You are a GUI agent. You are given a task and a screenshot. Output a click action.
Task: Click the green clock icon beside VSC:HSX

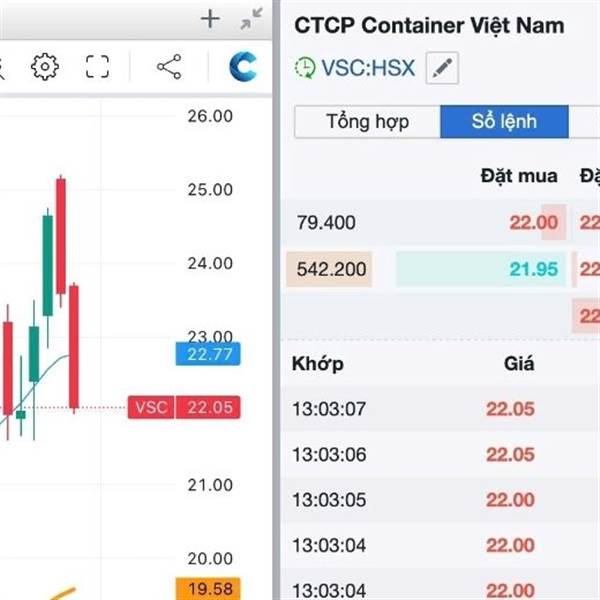pos(305,68)
